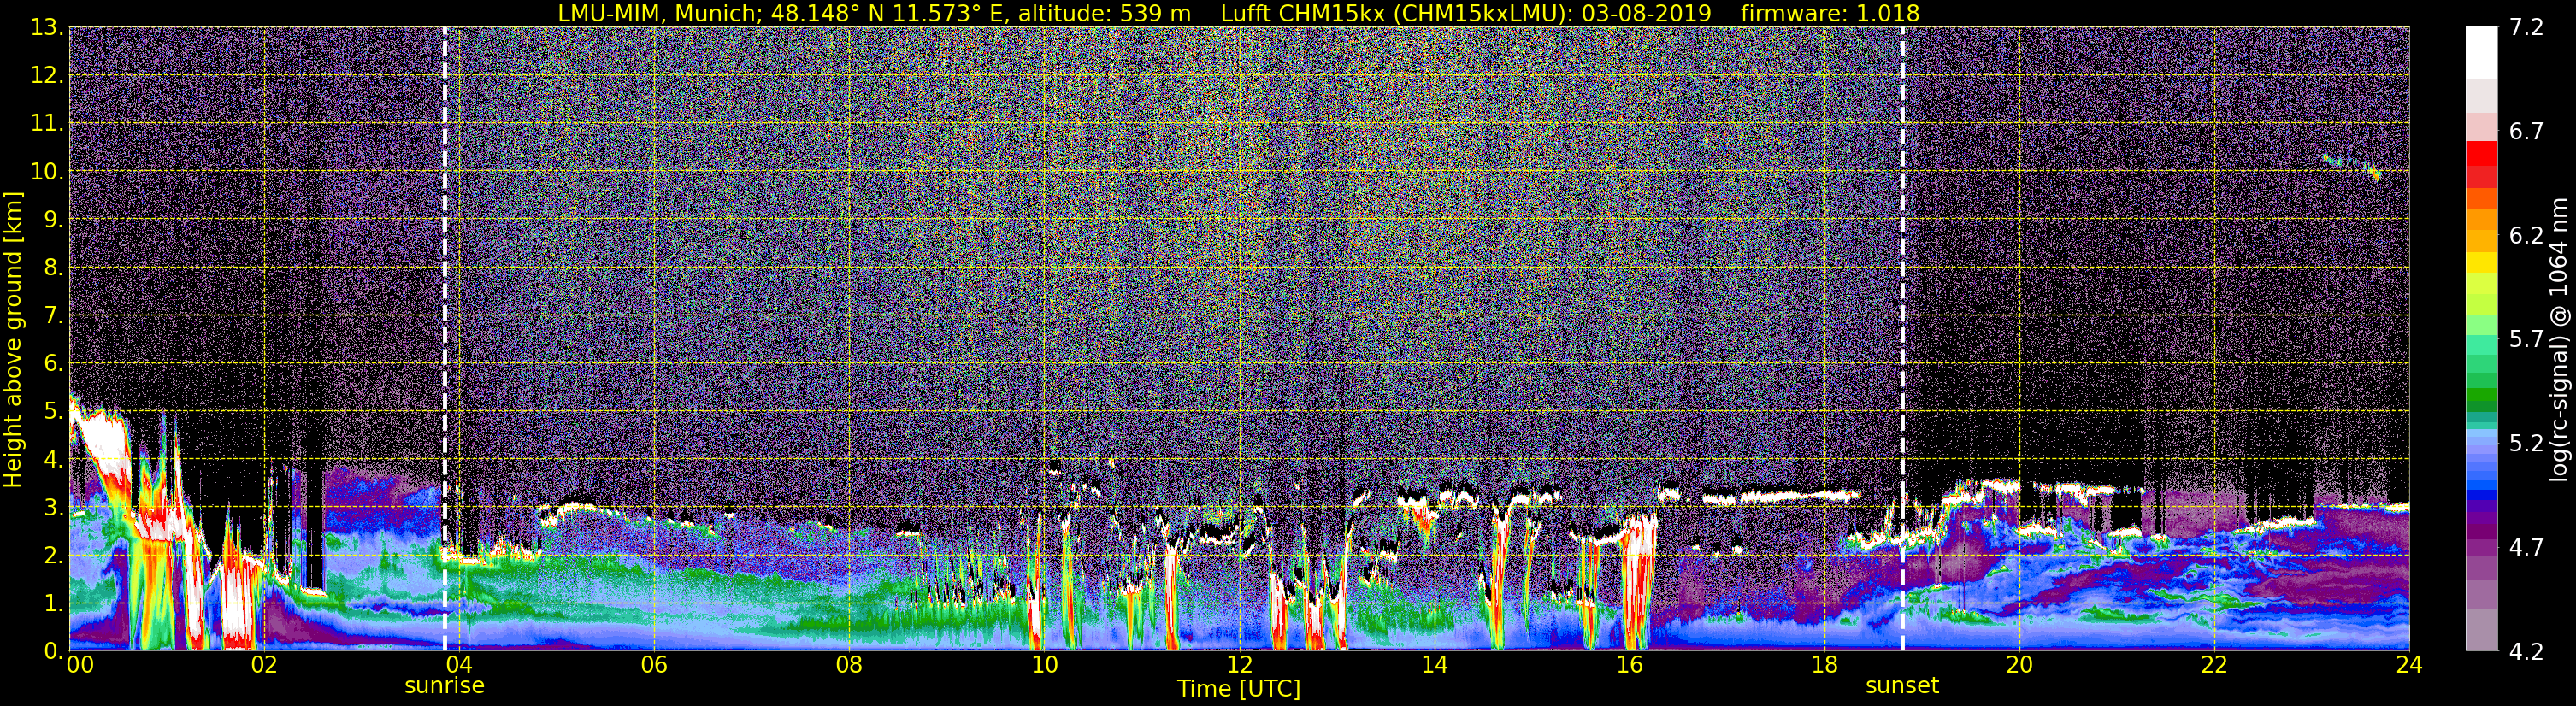
Task: Click the "altitude: 539 m" text in title
Action: pos(1104,13)
